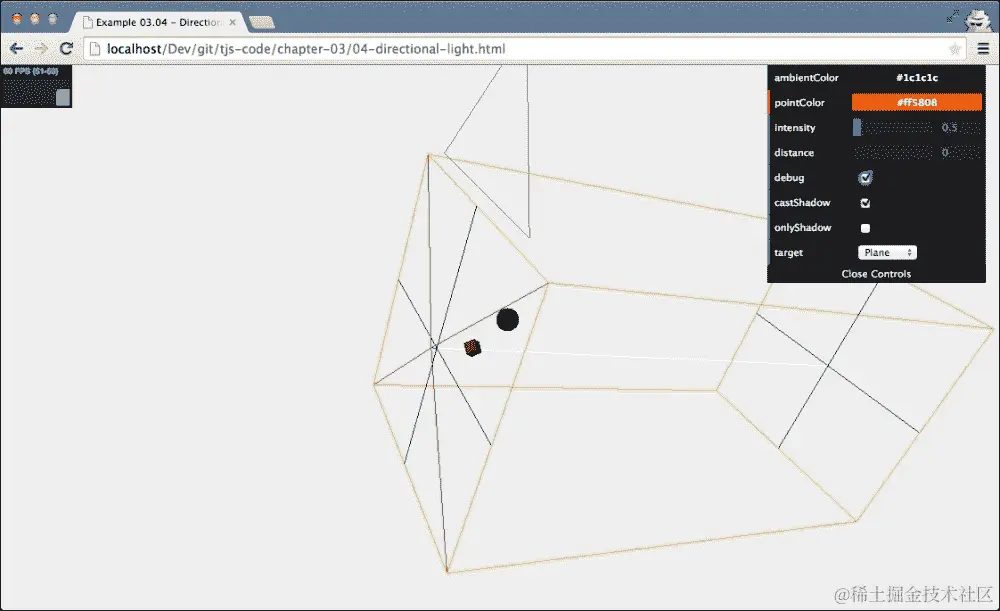
Task: Click the debug label
Action: [x=789, y=178]
